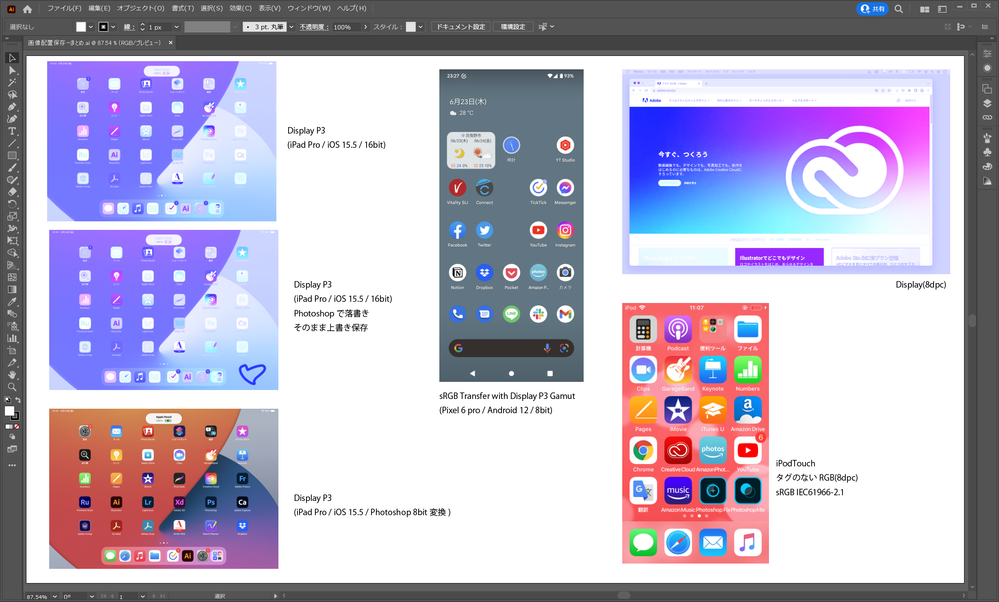This screenshot has height=602, width=999.
Task: Open the artboard number dropdown
Action: tap(142, 597)
